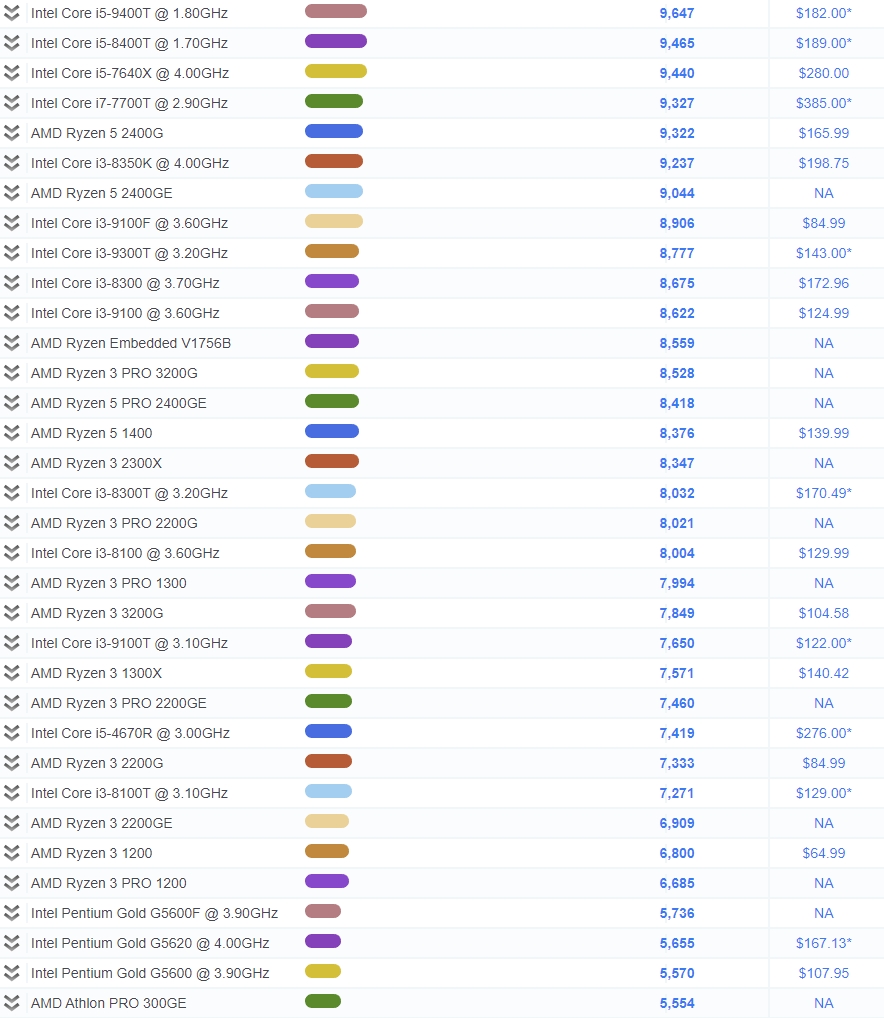Click the $165.99 price link
The height and width of the screenshot is (1018, 884).
824,133
